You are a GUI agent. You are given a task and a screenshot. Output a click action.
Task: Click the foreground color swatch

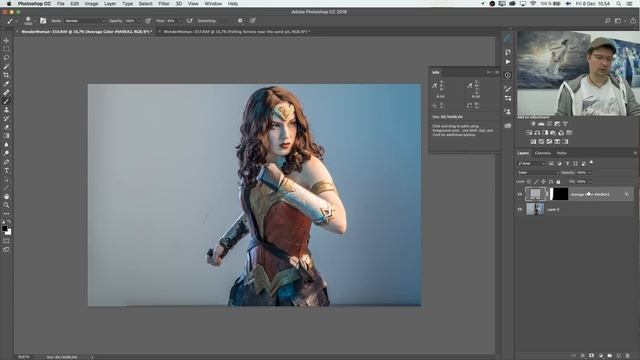tap(4, 228)
